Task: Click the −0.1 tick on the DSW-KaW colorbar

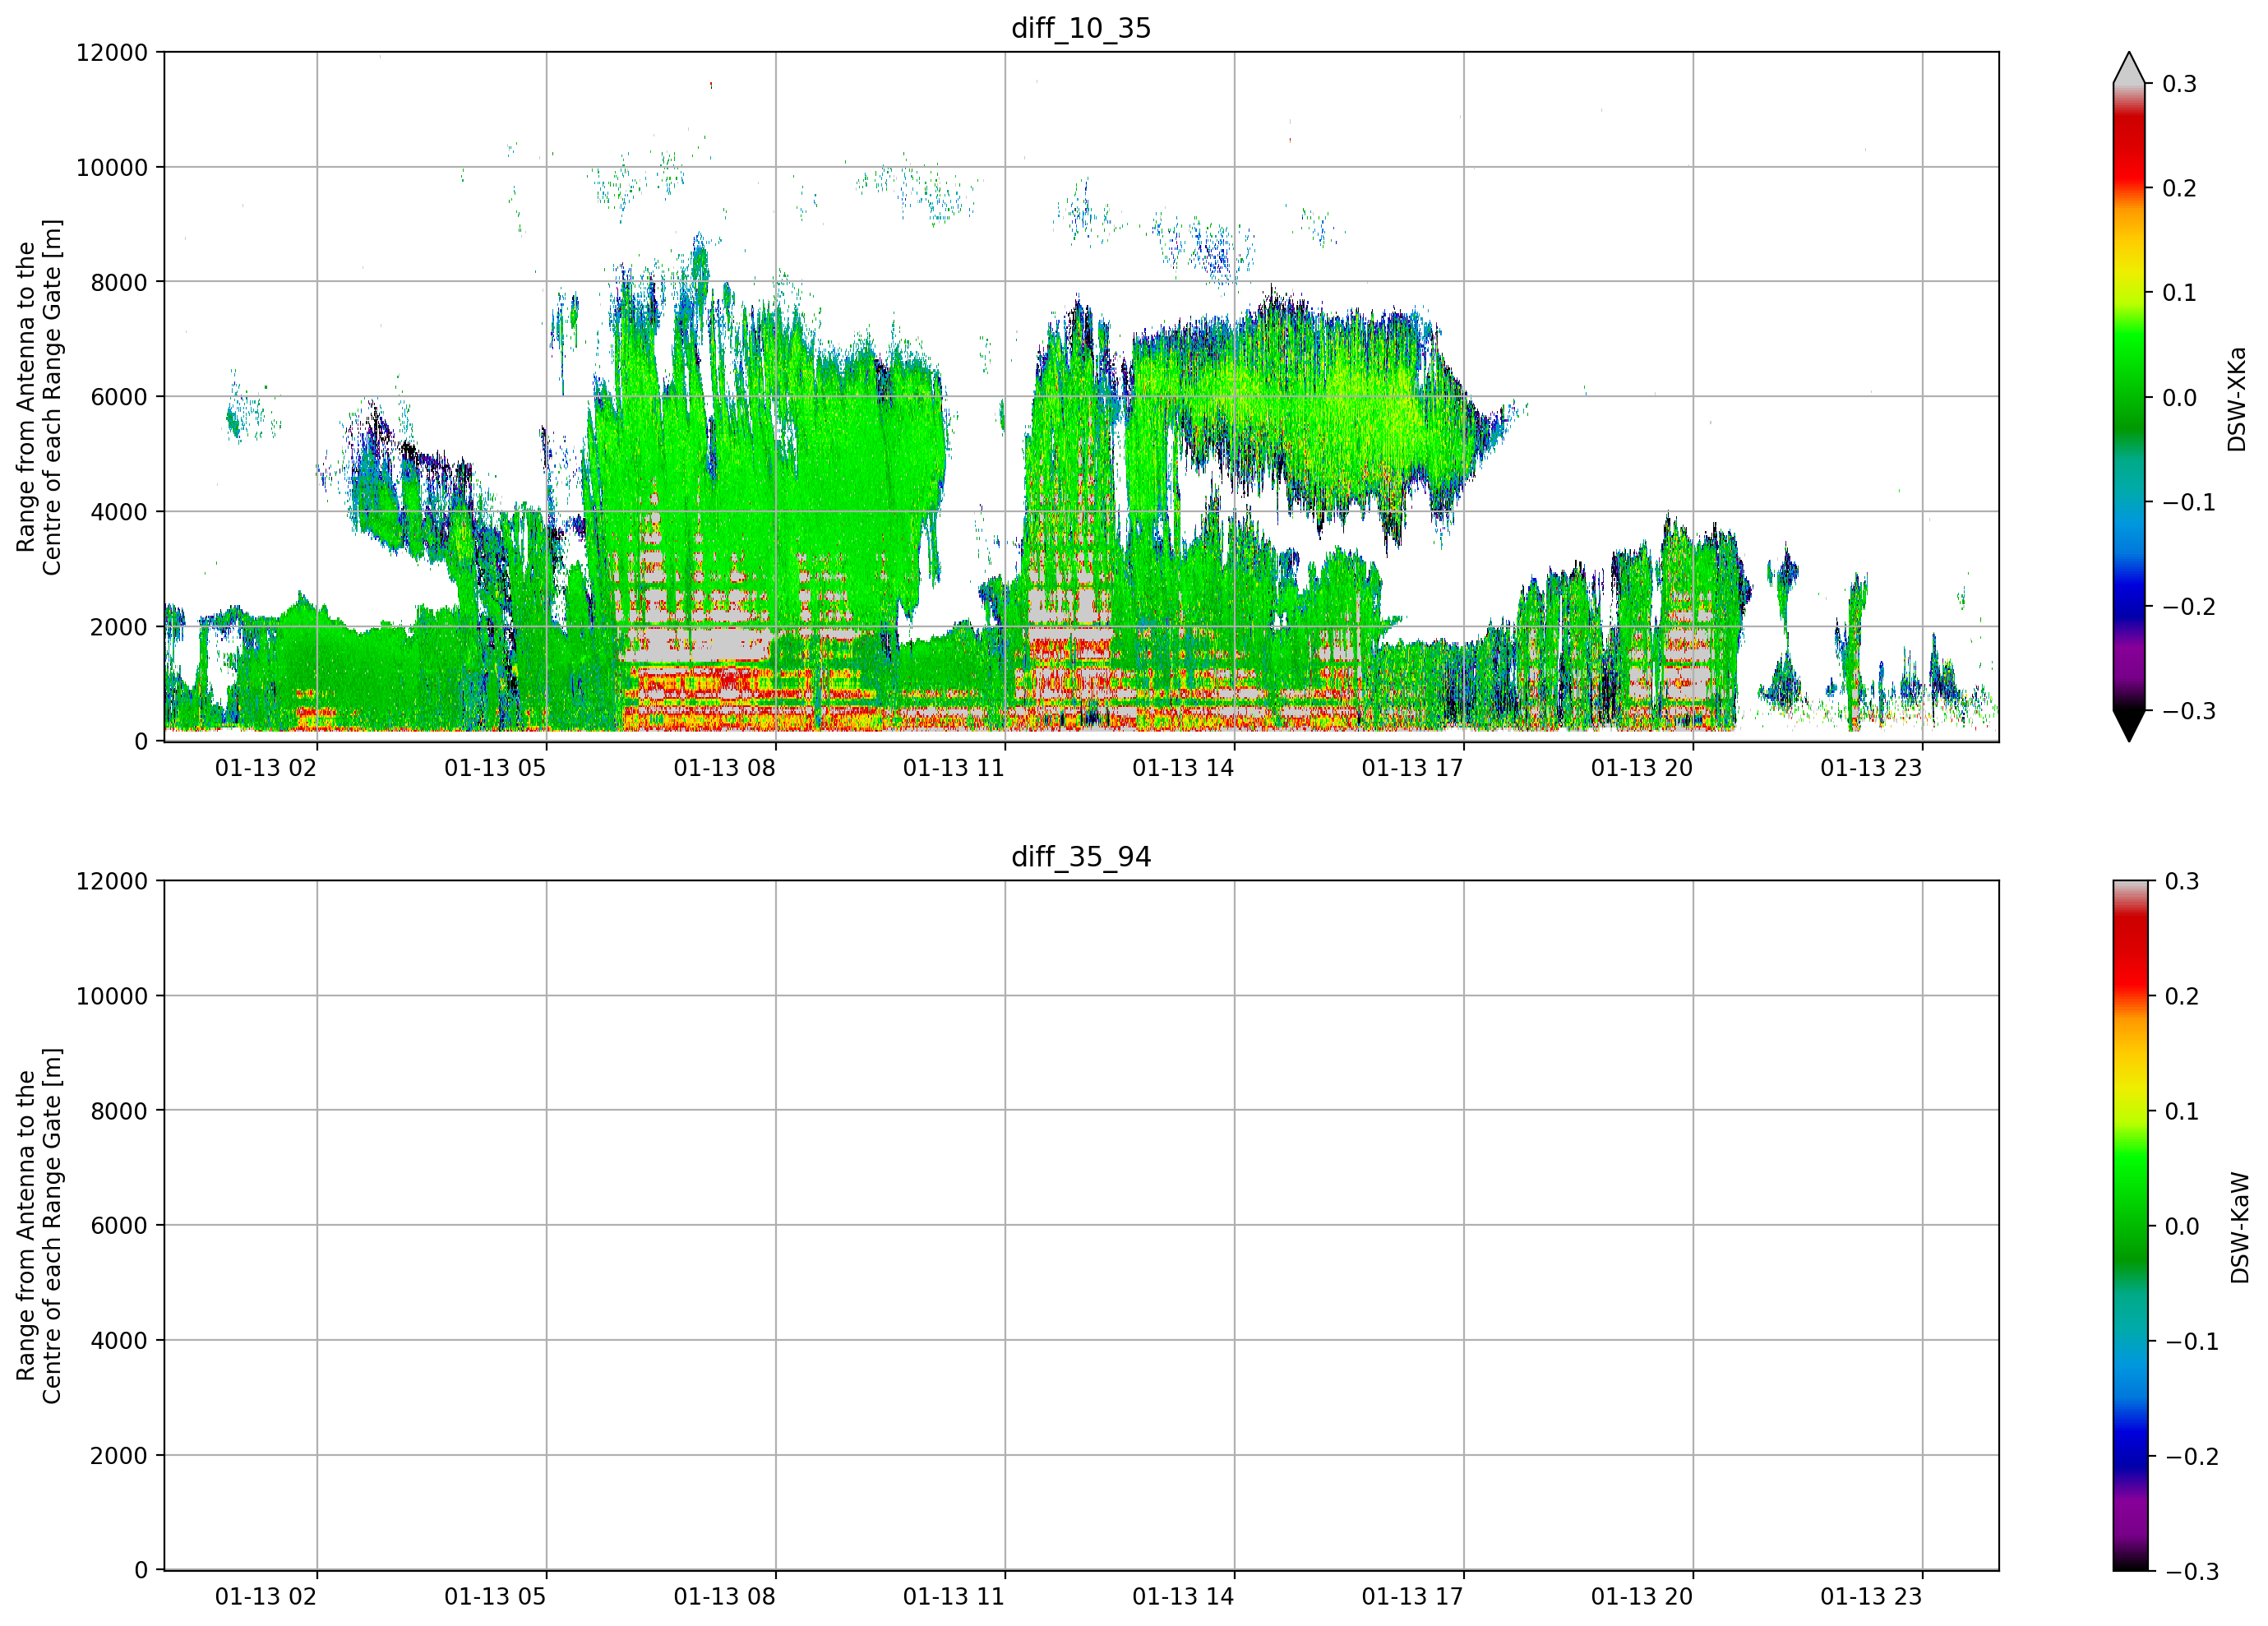Action: tap(2191, 1342)
